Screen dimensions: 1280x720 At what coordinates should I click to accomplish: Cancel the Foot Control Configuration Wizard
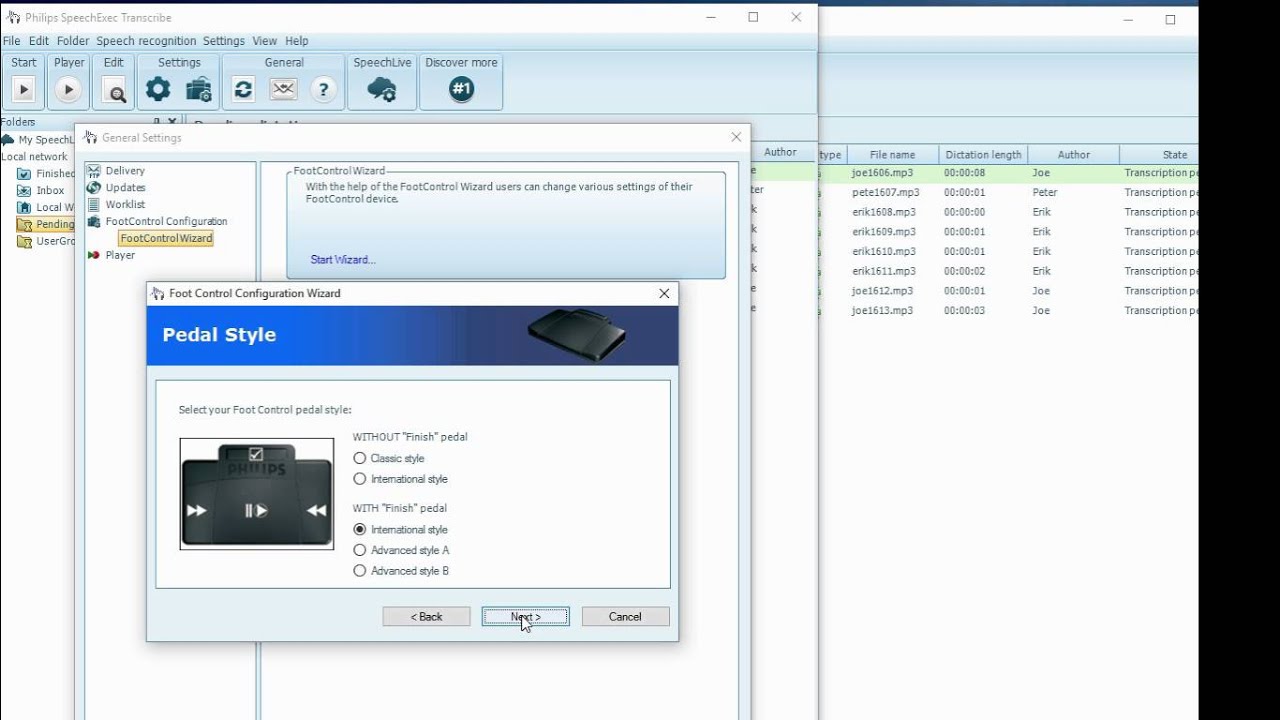click(625, 617)
